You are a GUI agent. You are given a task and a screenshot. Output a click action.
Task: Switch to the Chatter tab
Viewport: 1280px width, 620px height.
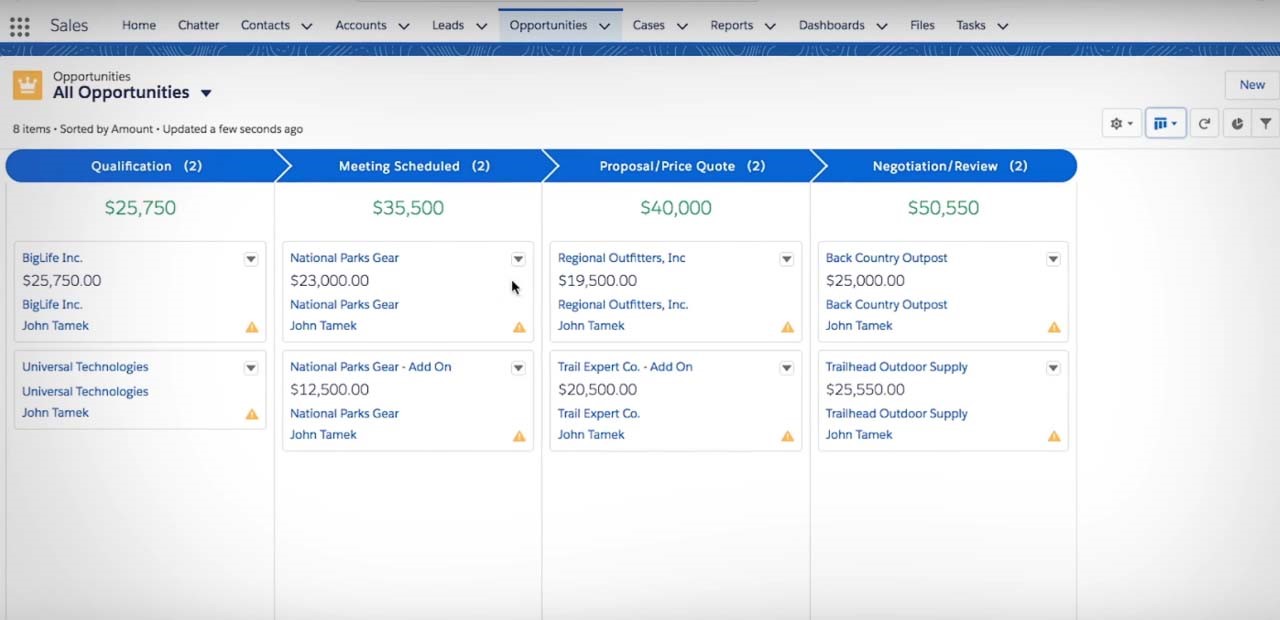(198, 25)
